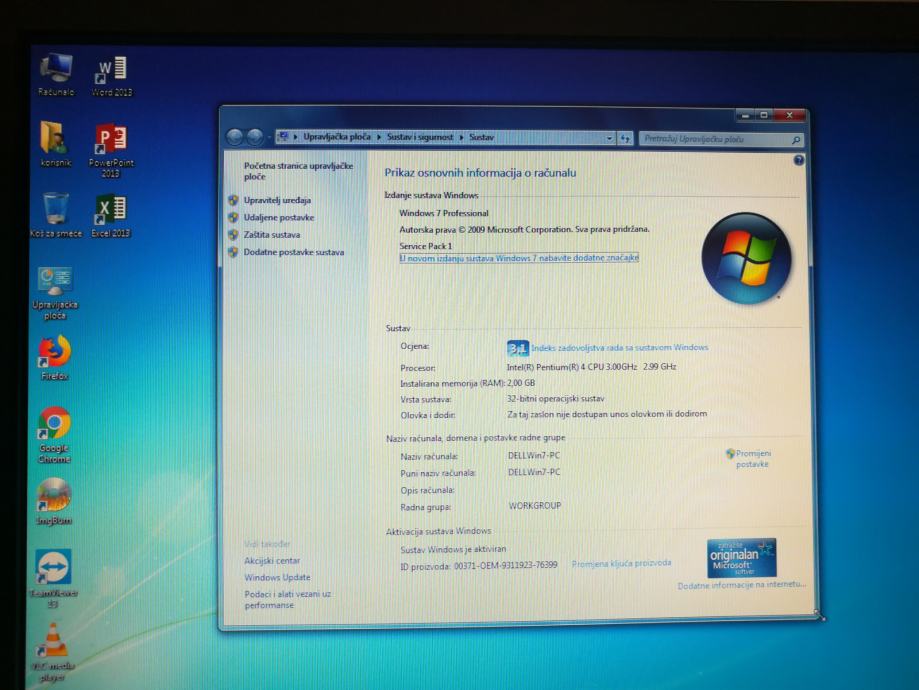Open the korisnik user folder icon
Screen dimensions: 919x690
click(56, 144)
